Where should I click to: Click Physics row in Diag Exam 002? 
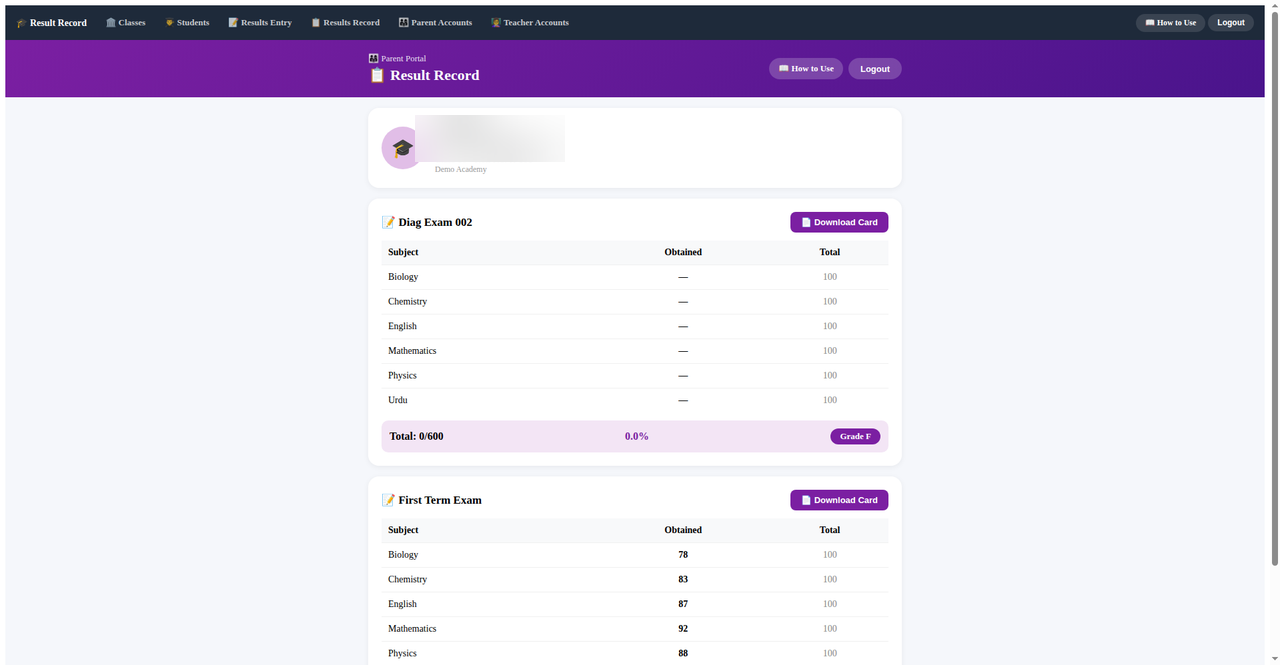[635, 376]
